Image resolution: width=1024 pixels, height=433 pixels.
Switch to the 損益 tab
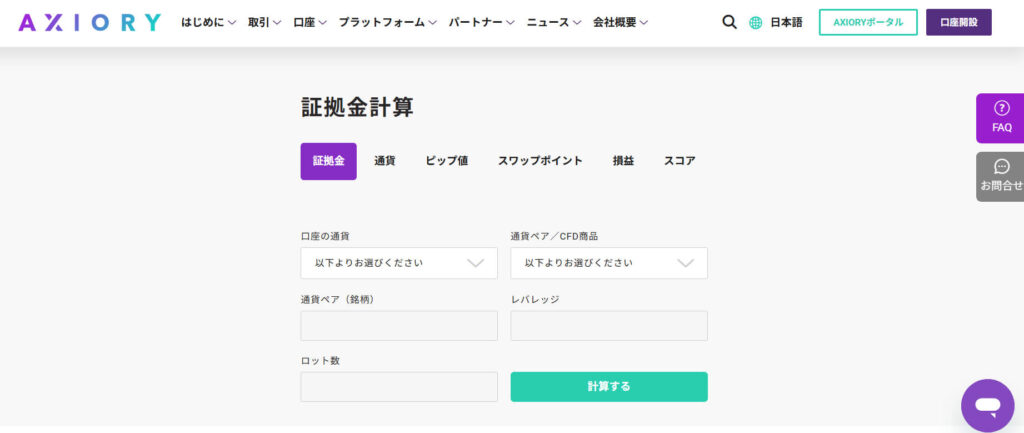(623, 161)
